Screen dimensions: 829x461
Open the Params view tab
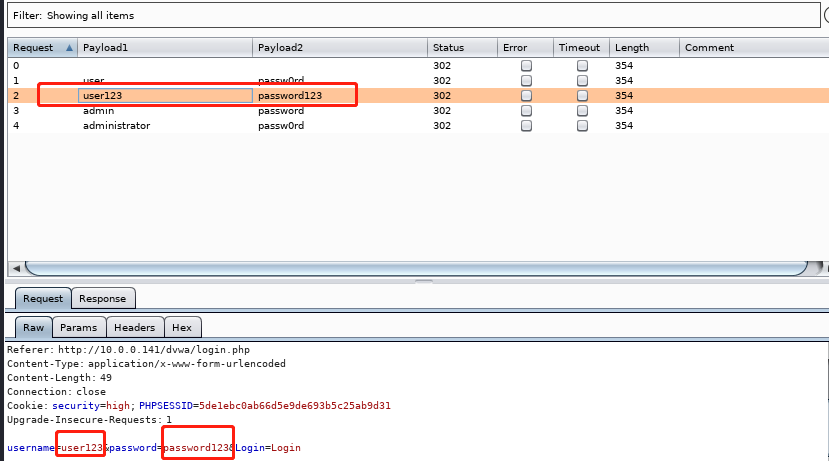click(78, 328)
